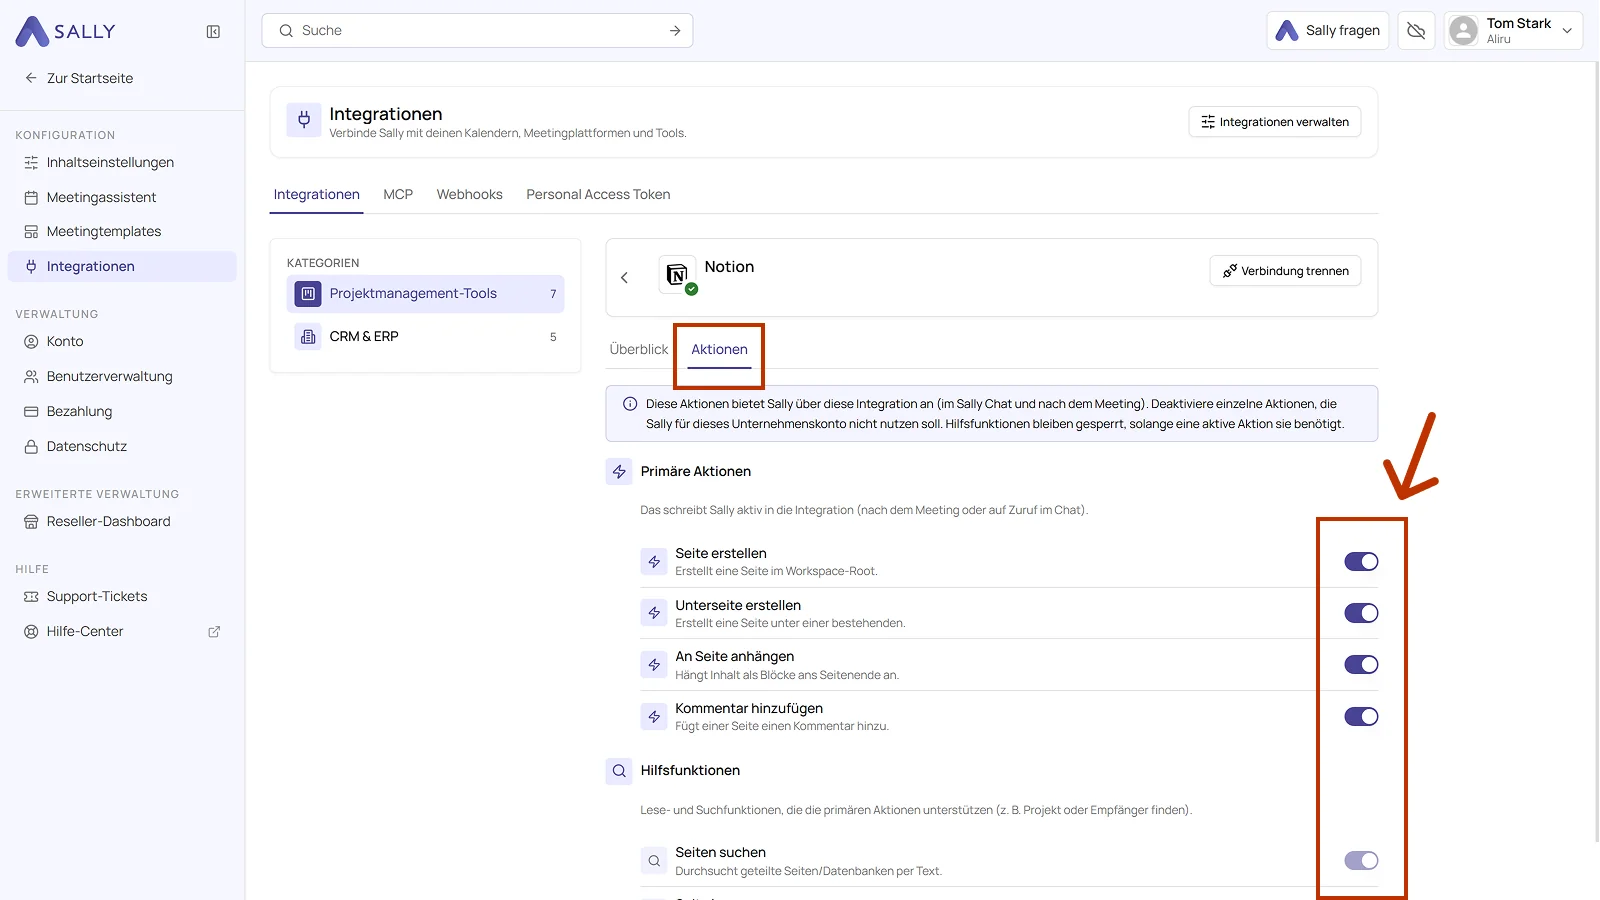Click the crossed-out cloud icon in header
This screenshot has width=1600, height=900.
tap(1416, 31)
